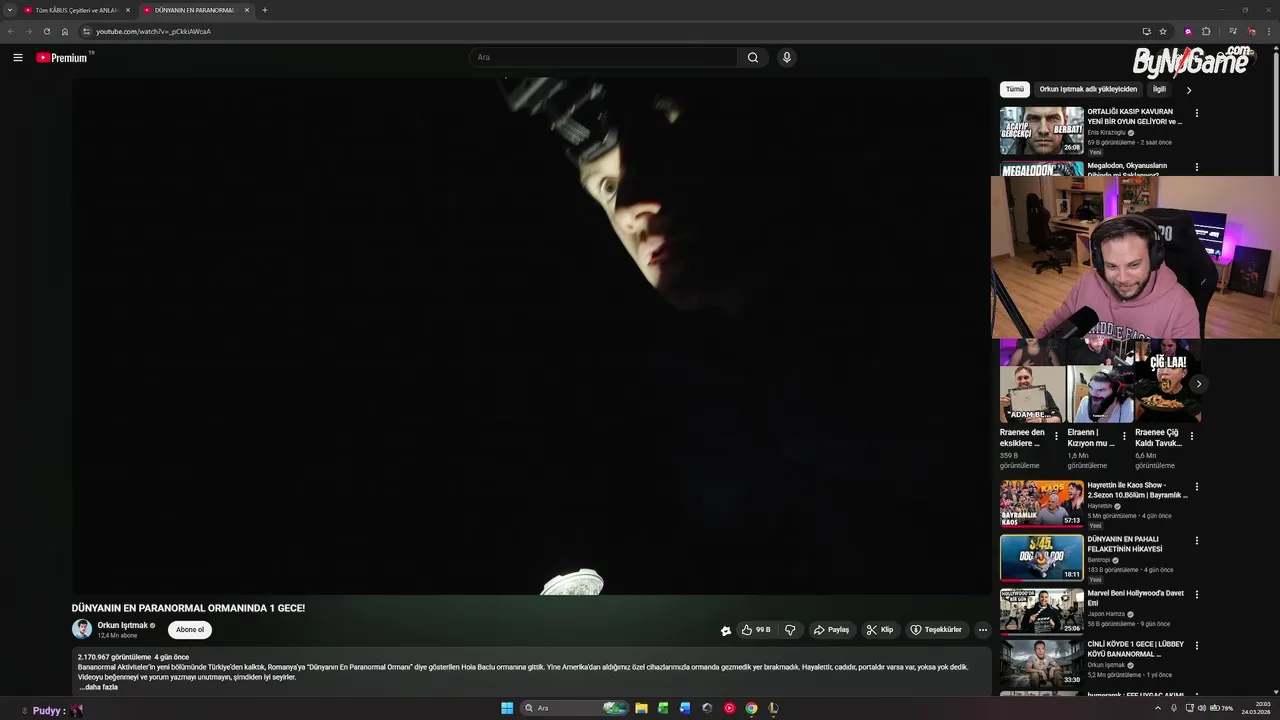Share the video via Paylaş

pyautogui.click(x=832, y=630)
